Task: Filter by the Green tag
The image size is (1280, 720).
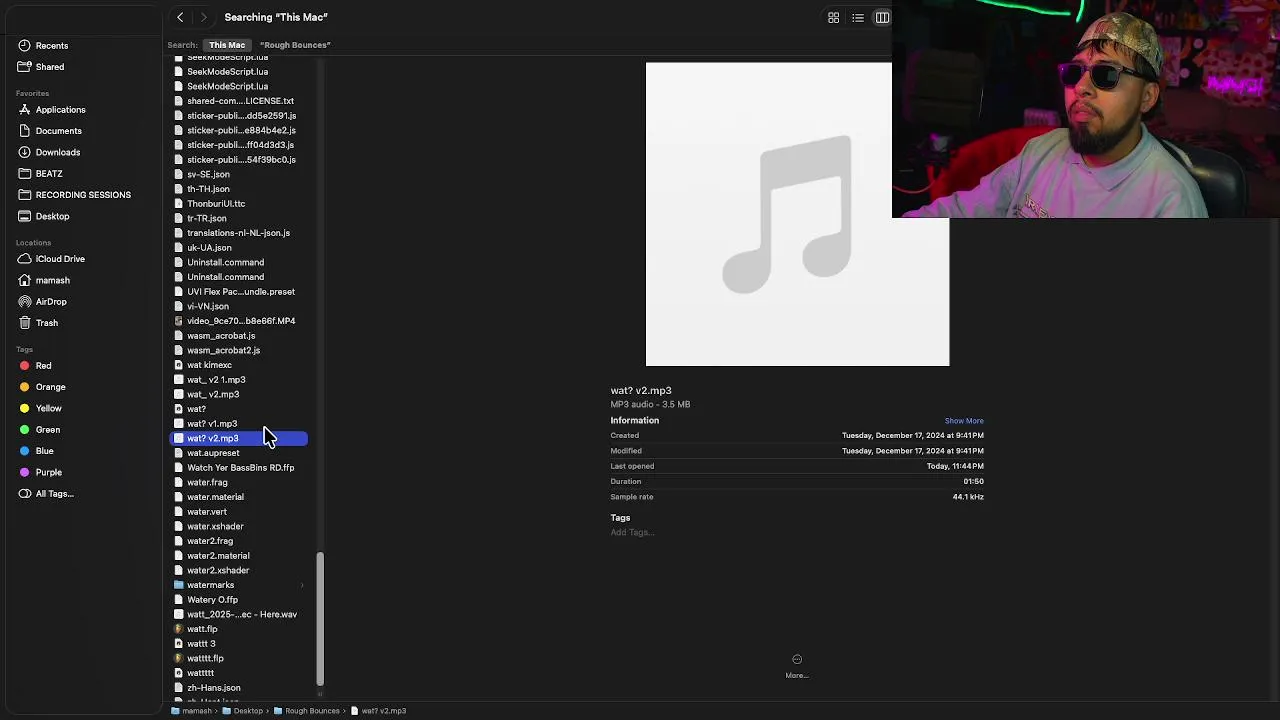Action: coord(48,430)
